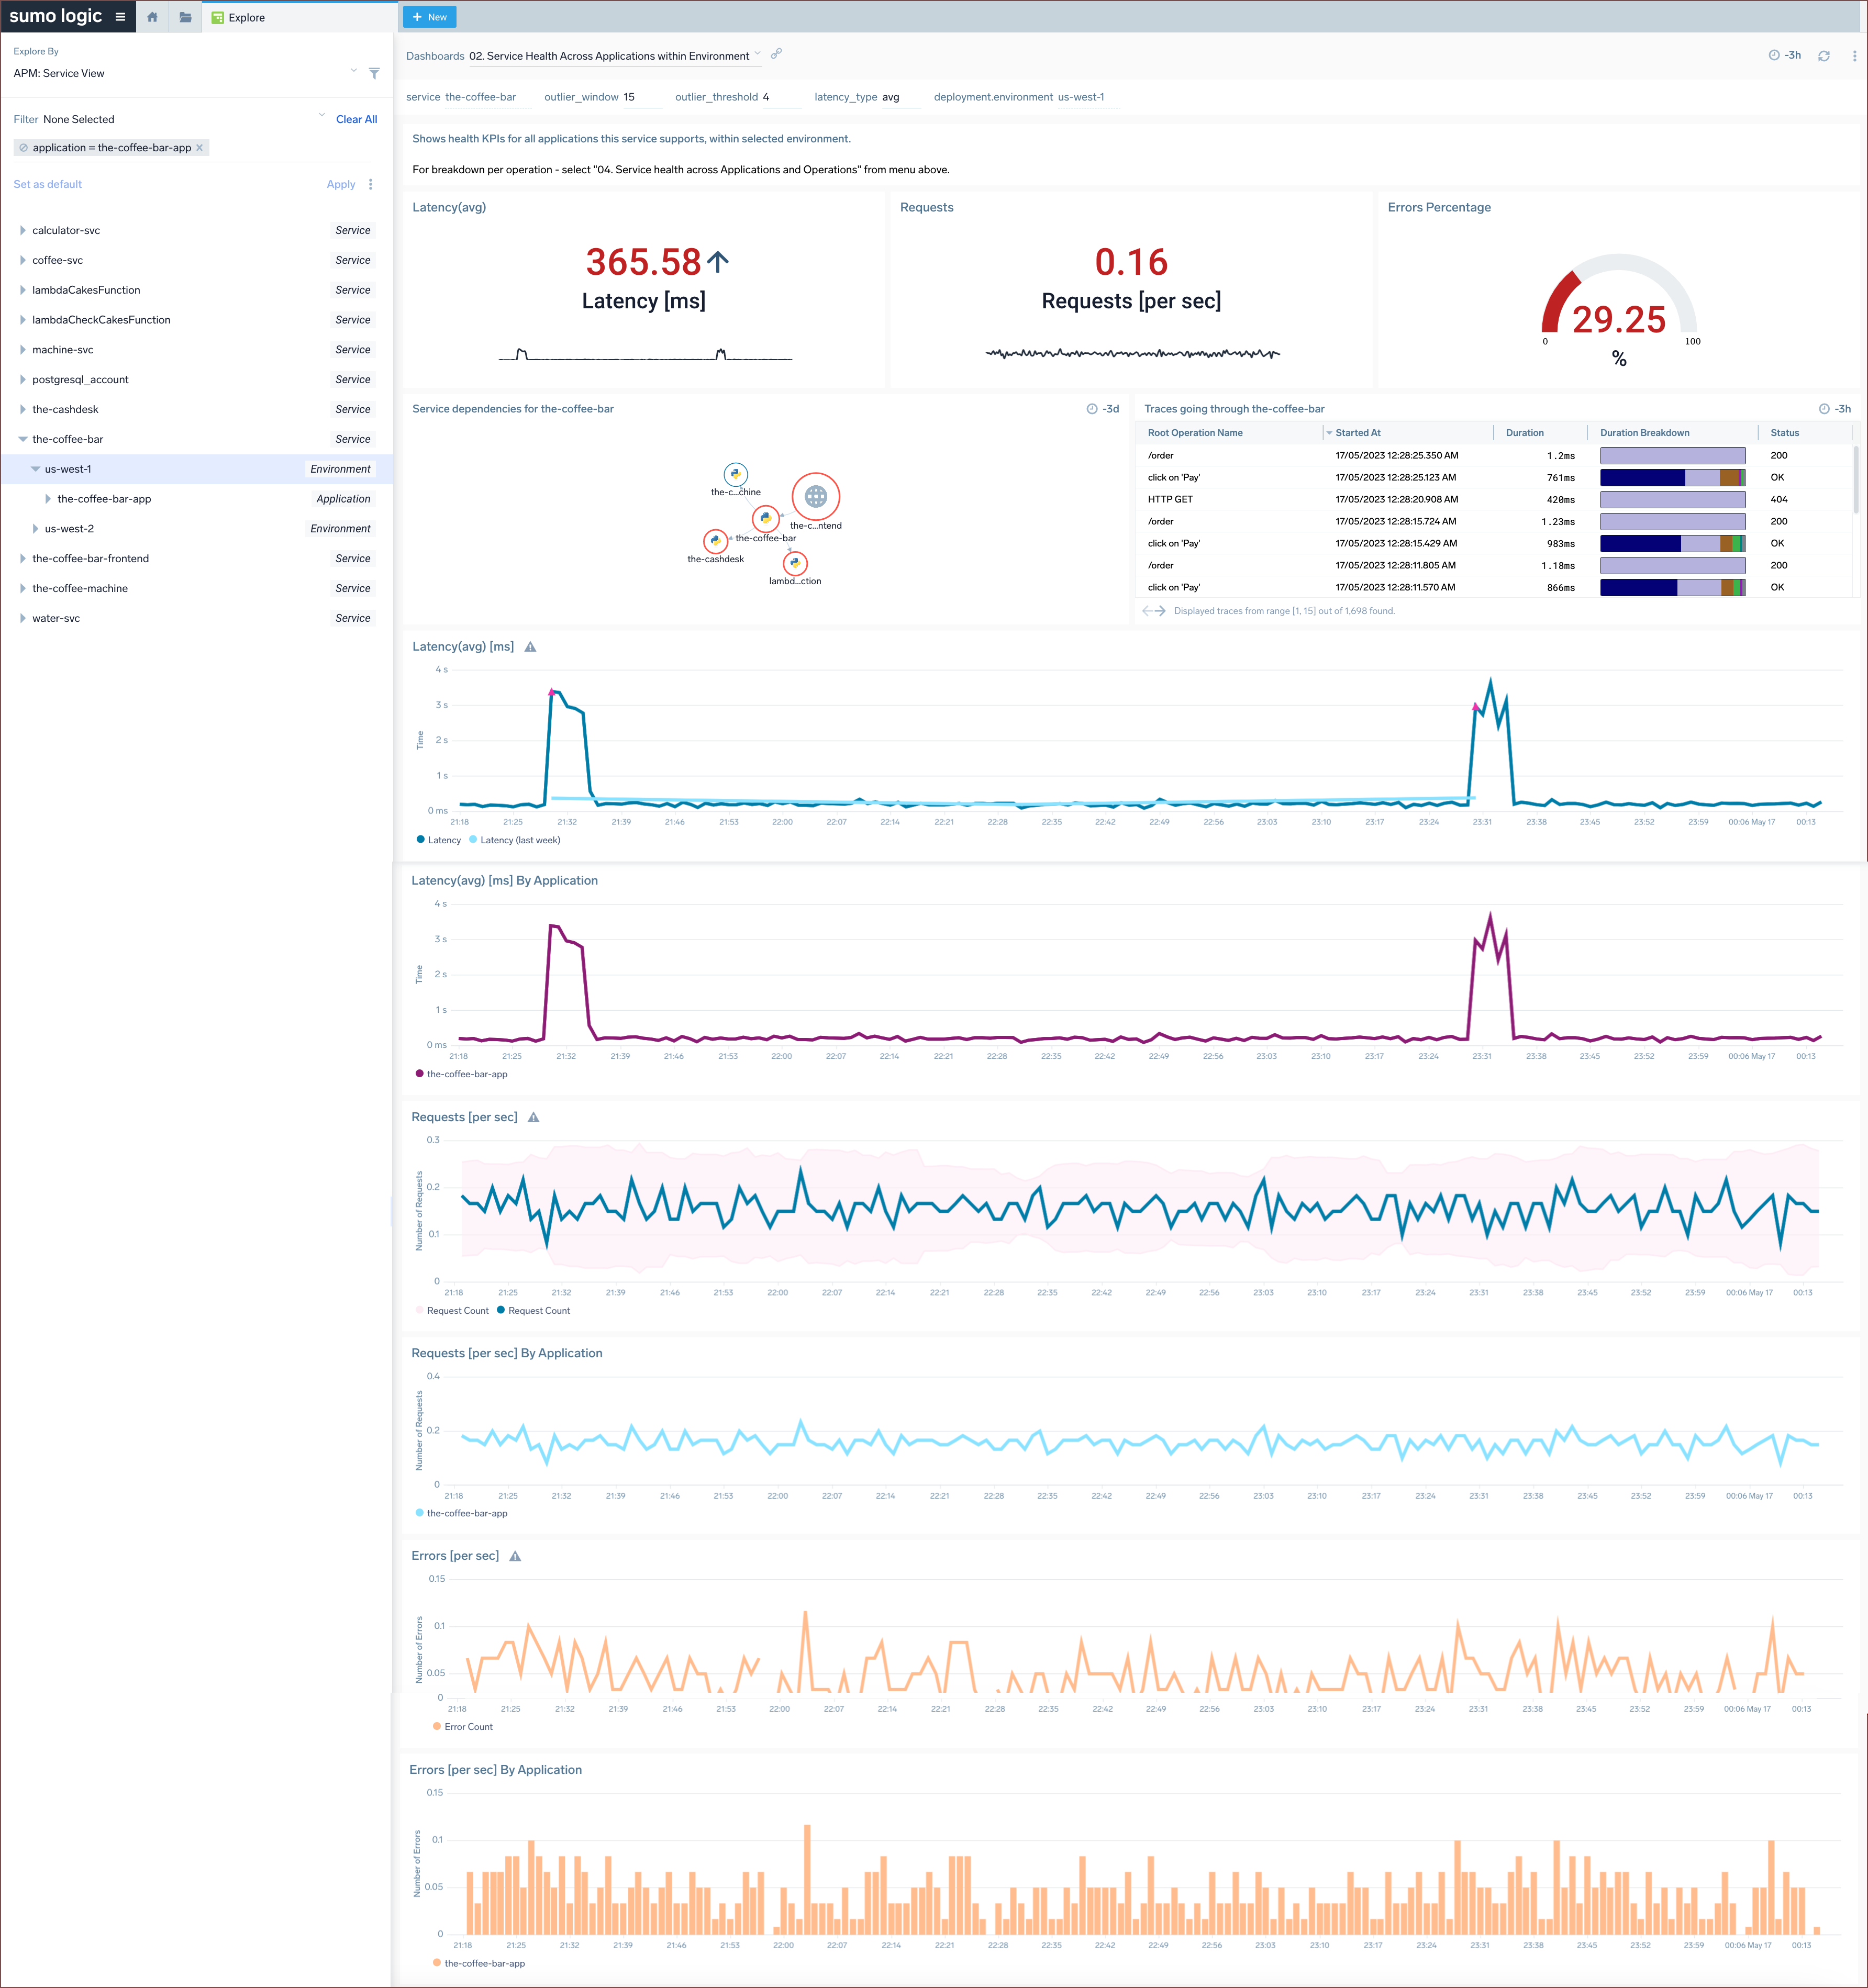Edit the outlier_window value 15
This screenshot has height=1988, width=1868.
[x=641, y=97]
